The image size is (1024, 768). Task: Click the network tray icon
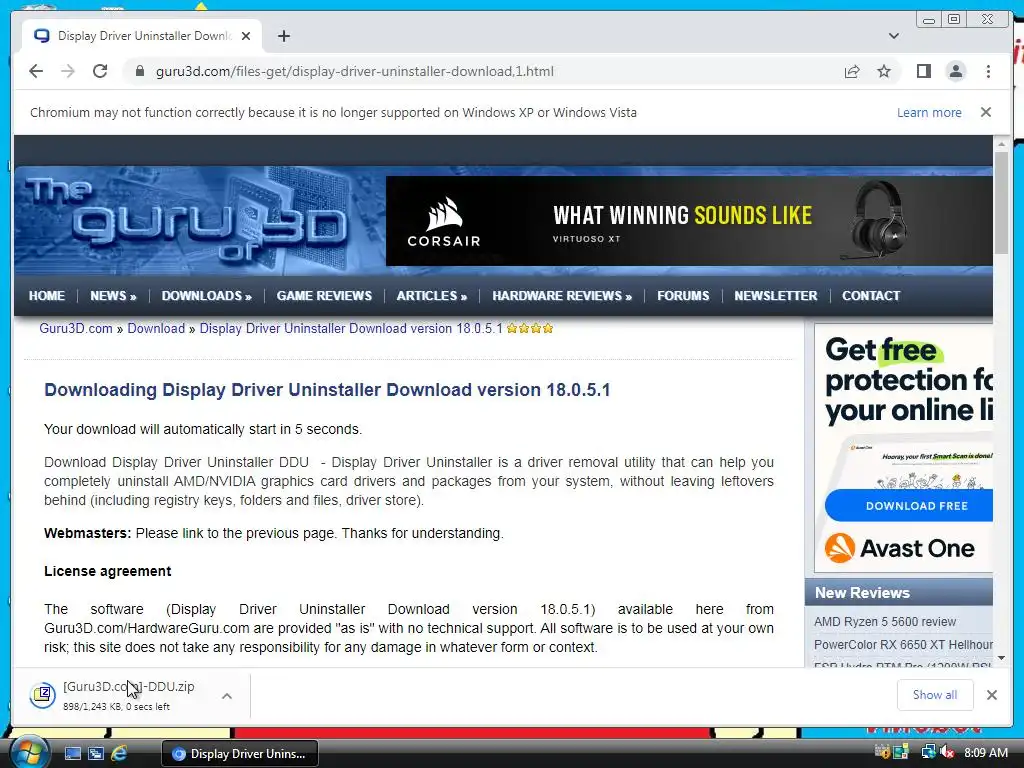tap(927, 752)
